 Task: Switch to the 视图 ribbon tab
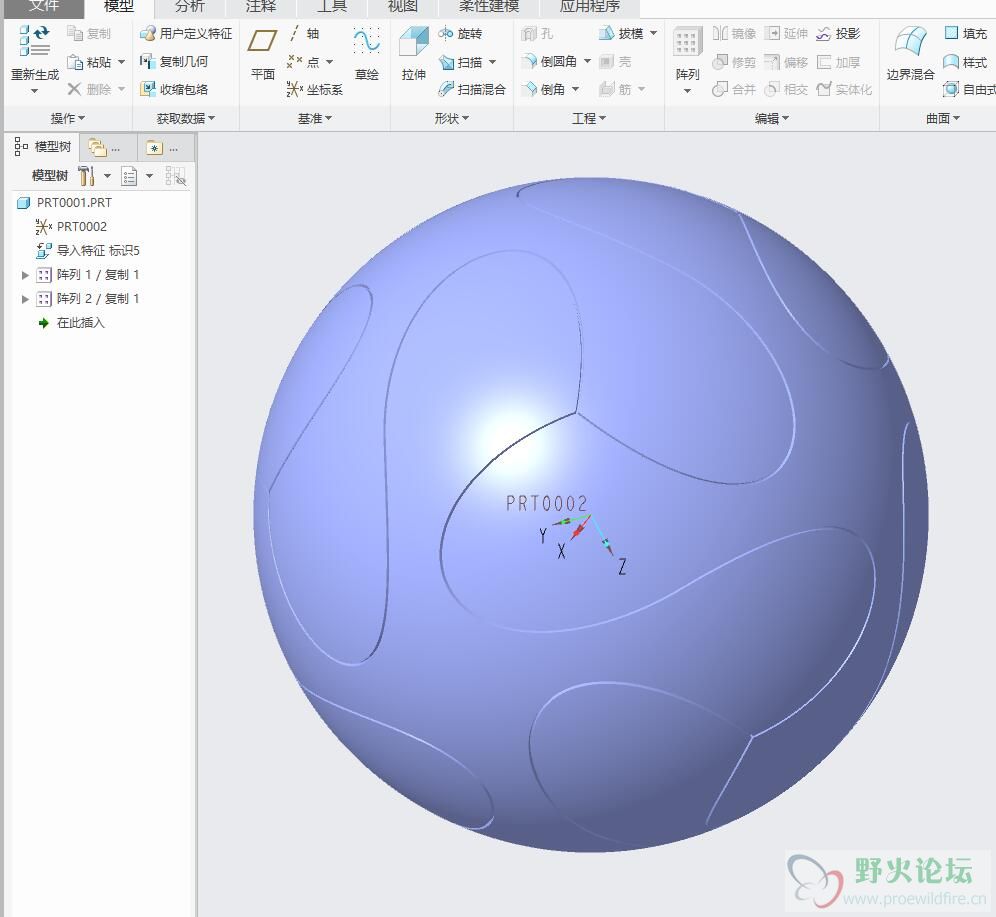click(x=403, y=6)
